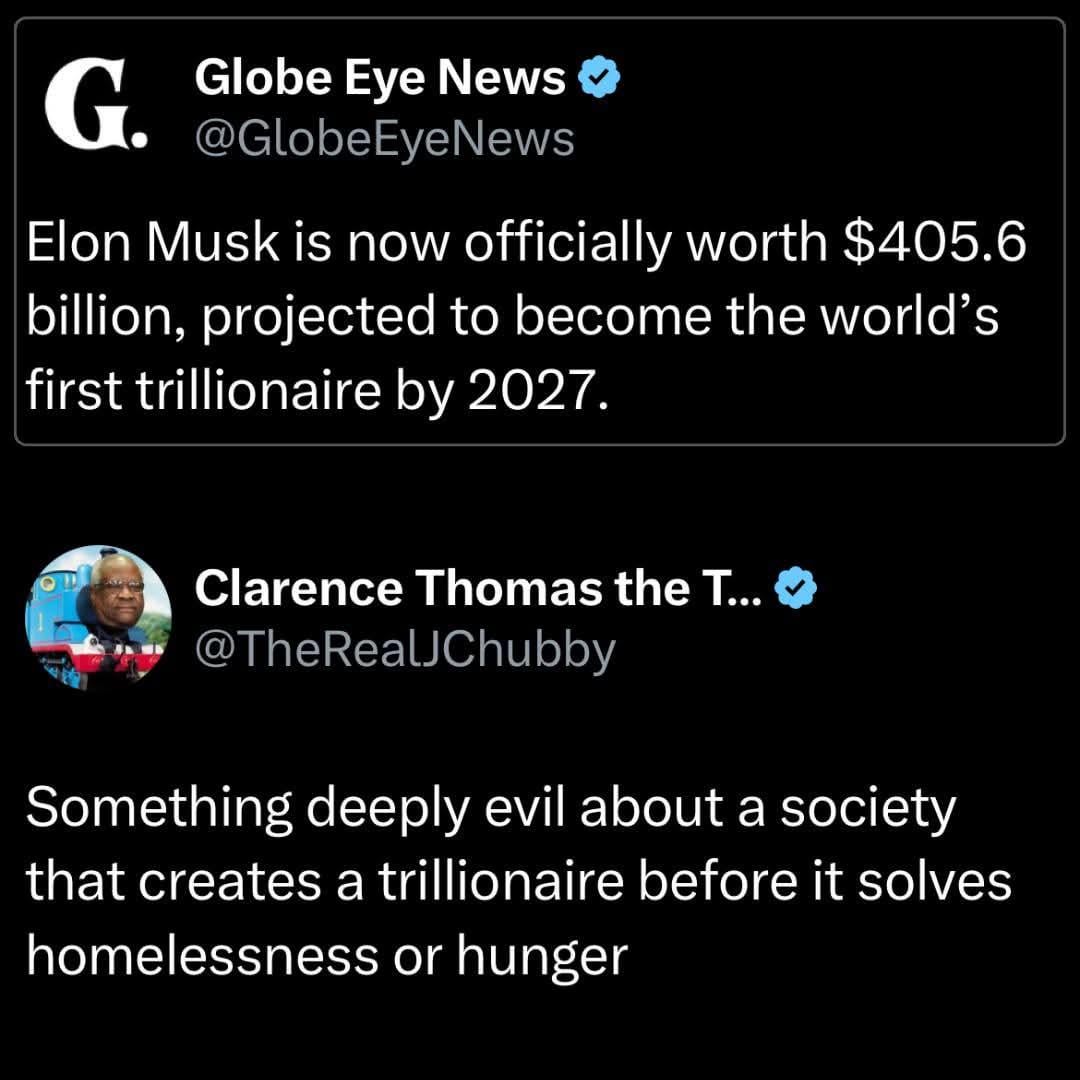Visit the @TheRealJChubby handle

point(405,650)
